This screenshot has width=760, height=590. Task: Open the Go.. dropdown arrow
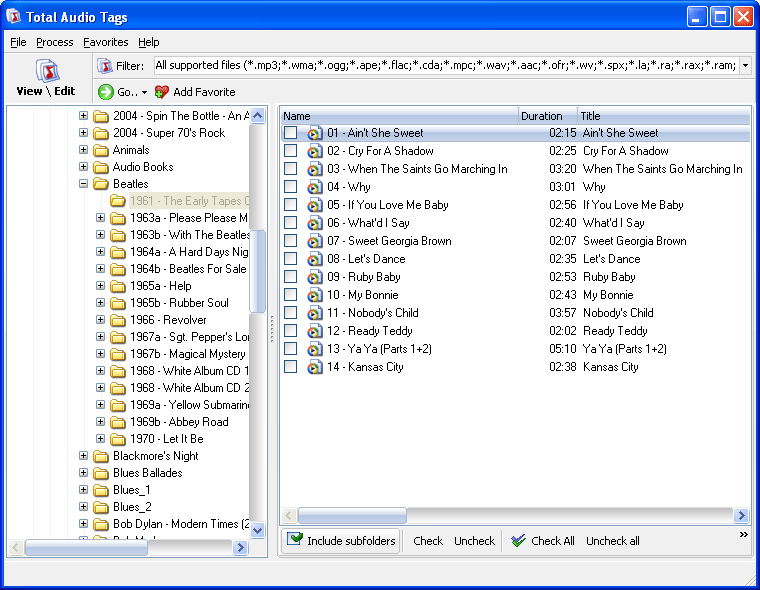pyautogui.click(x=144, y=92)
